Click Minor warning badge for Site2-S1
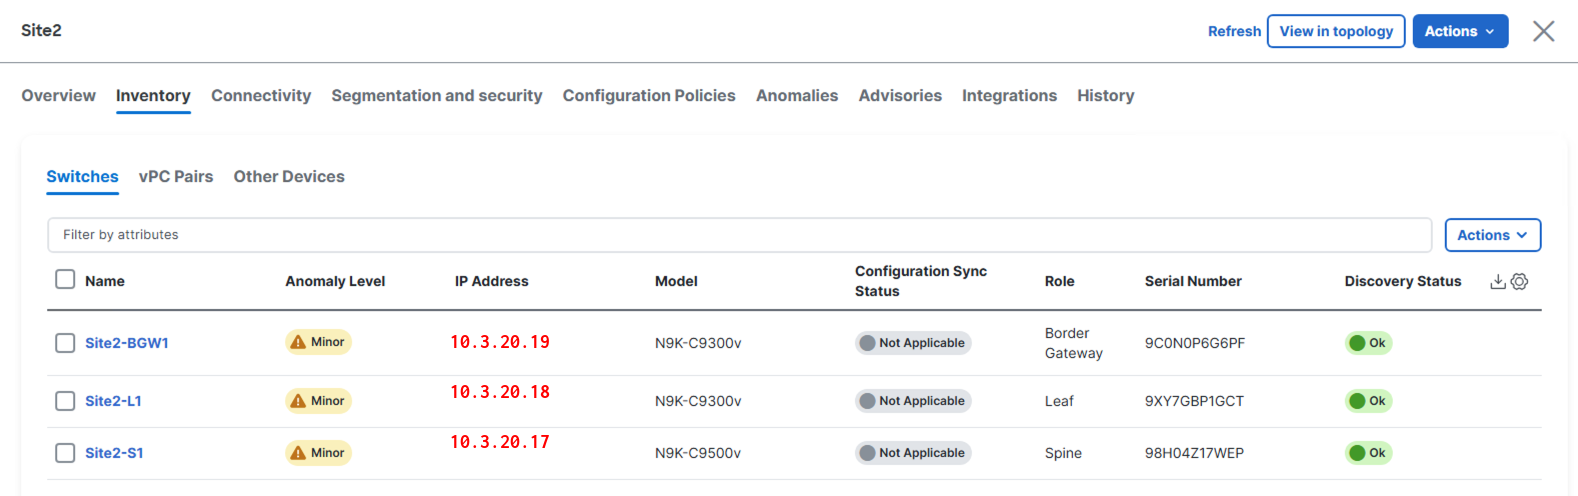 [x=318, y=453]
